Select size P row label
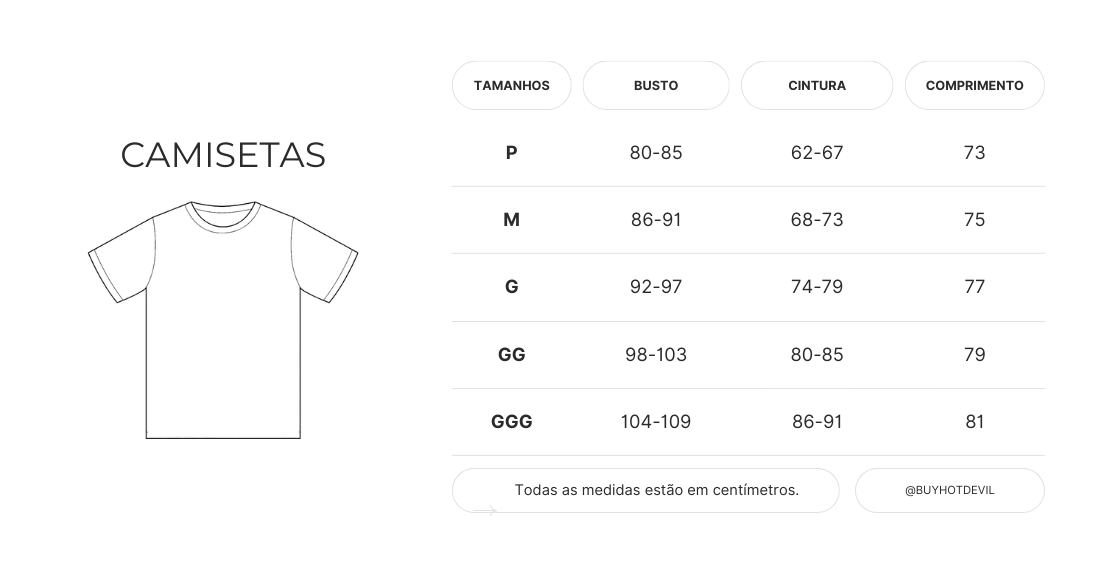 tap(512, 153)
